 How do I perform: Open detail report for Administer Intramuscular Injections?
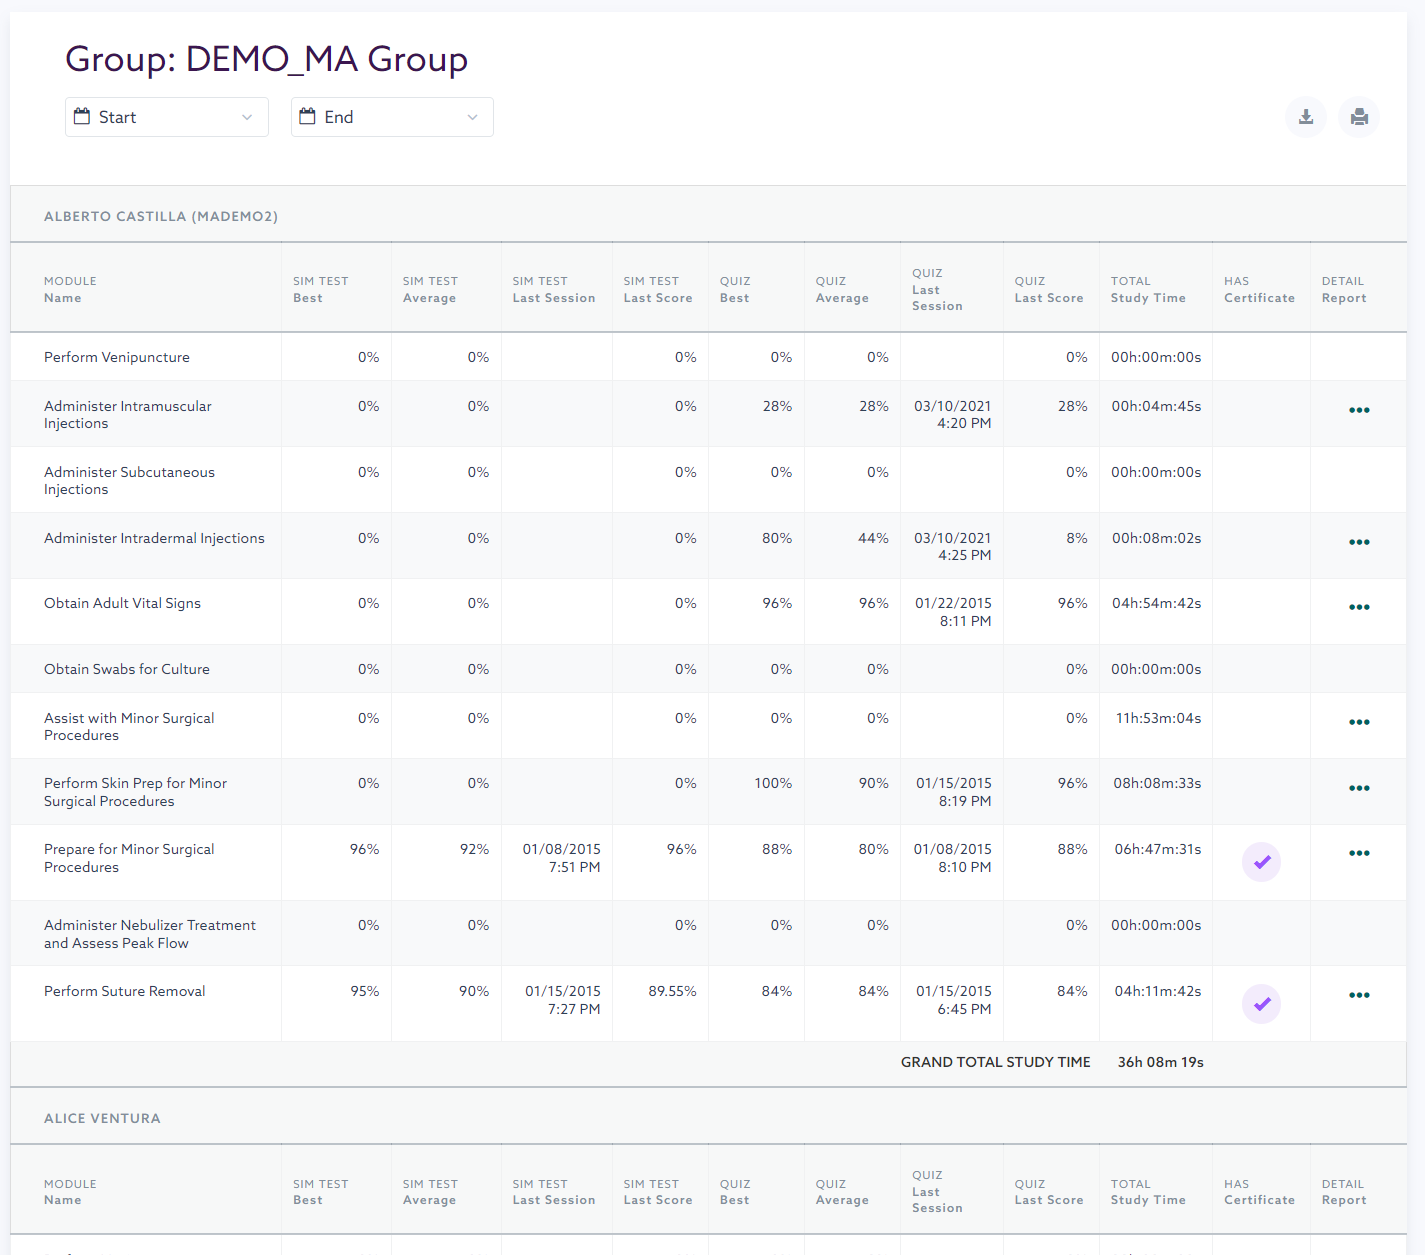coord(1359,410)
